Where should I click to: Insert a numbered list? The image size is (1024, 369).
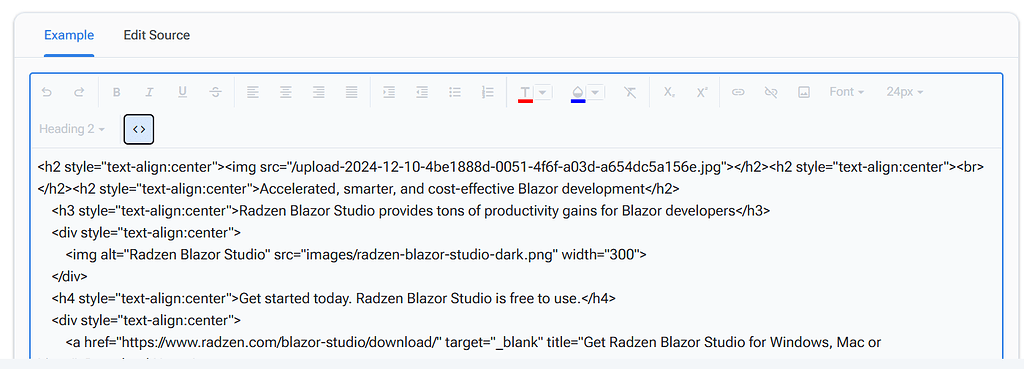click(488, 92)
